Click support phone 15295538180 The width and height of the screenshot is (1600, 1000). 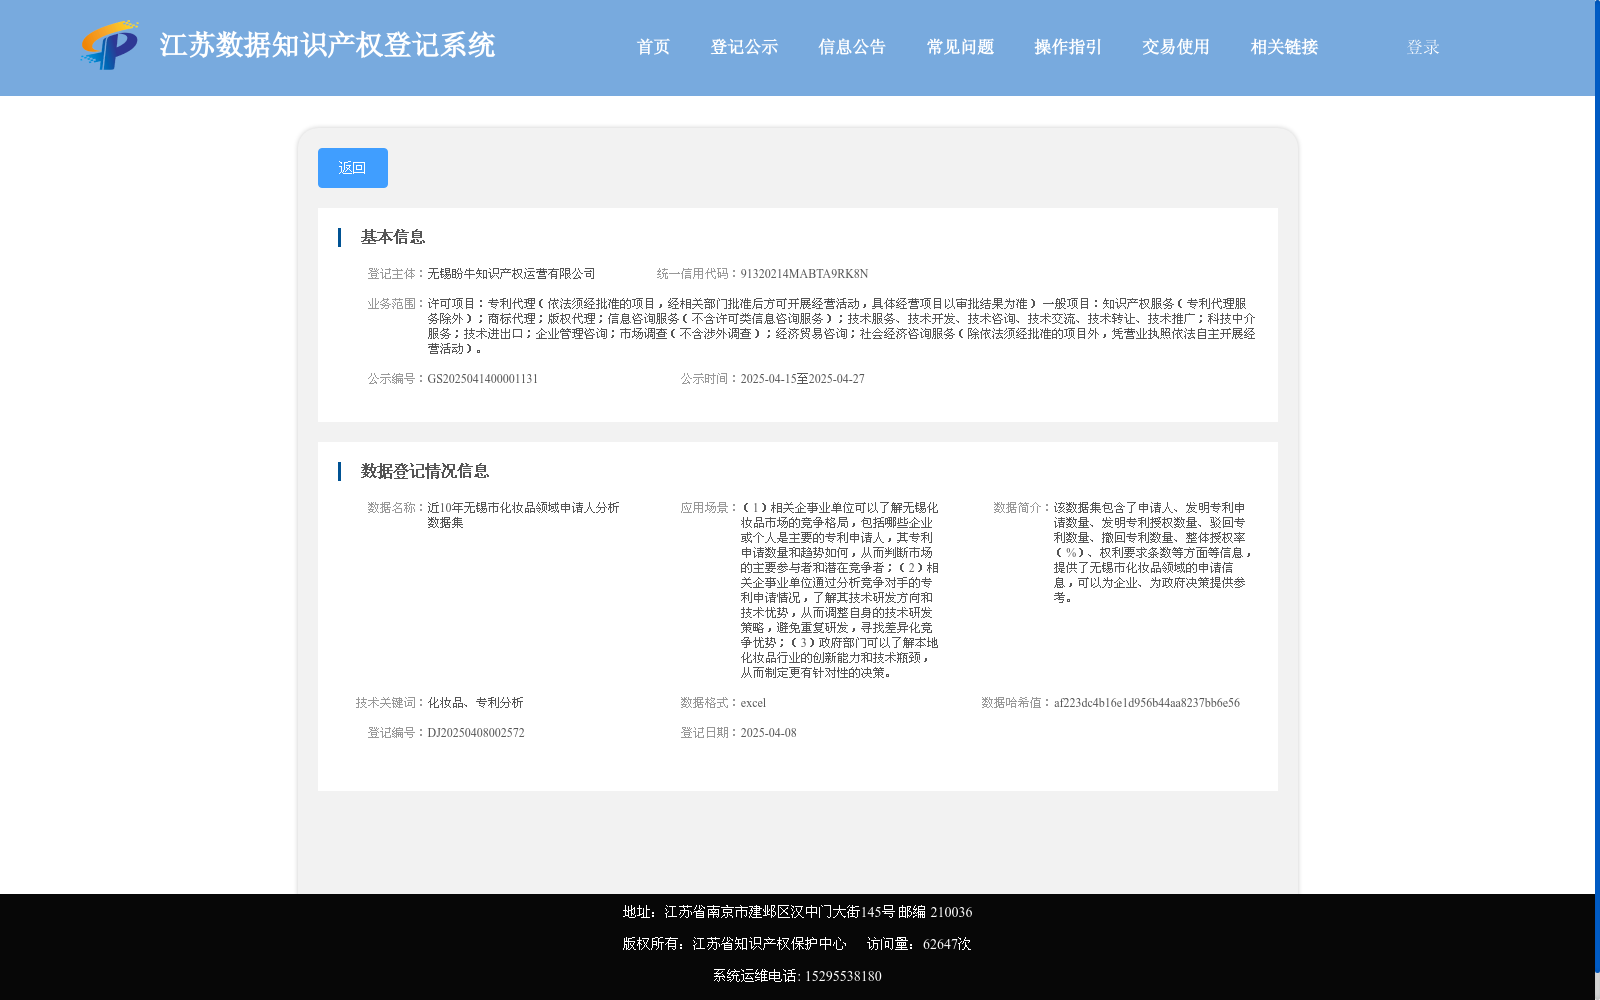(x=843, y=976)
